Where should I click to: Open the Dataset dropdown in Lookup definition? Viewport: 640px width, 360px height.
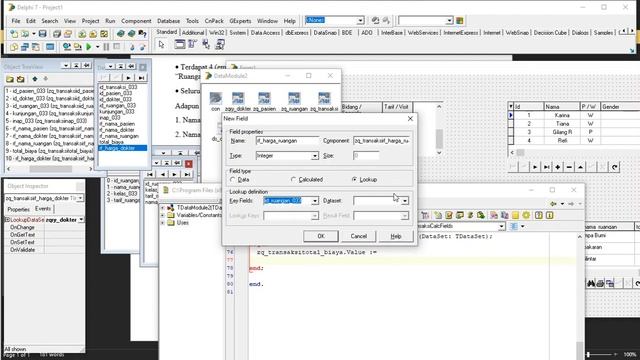point(404,201)
